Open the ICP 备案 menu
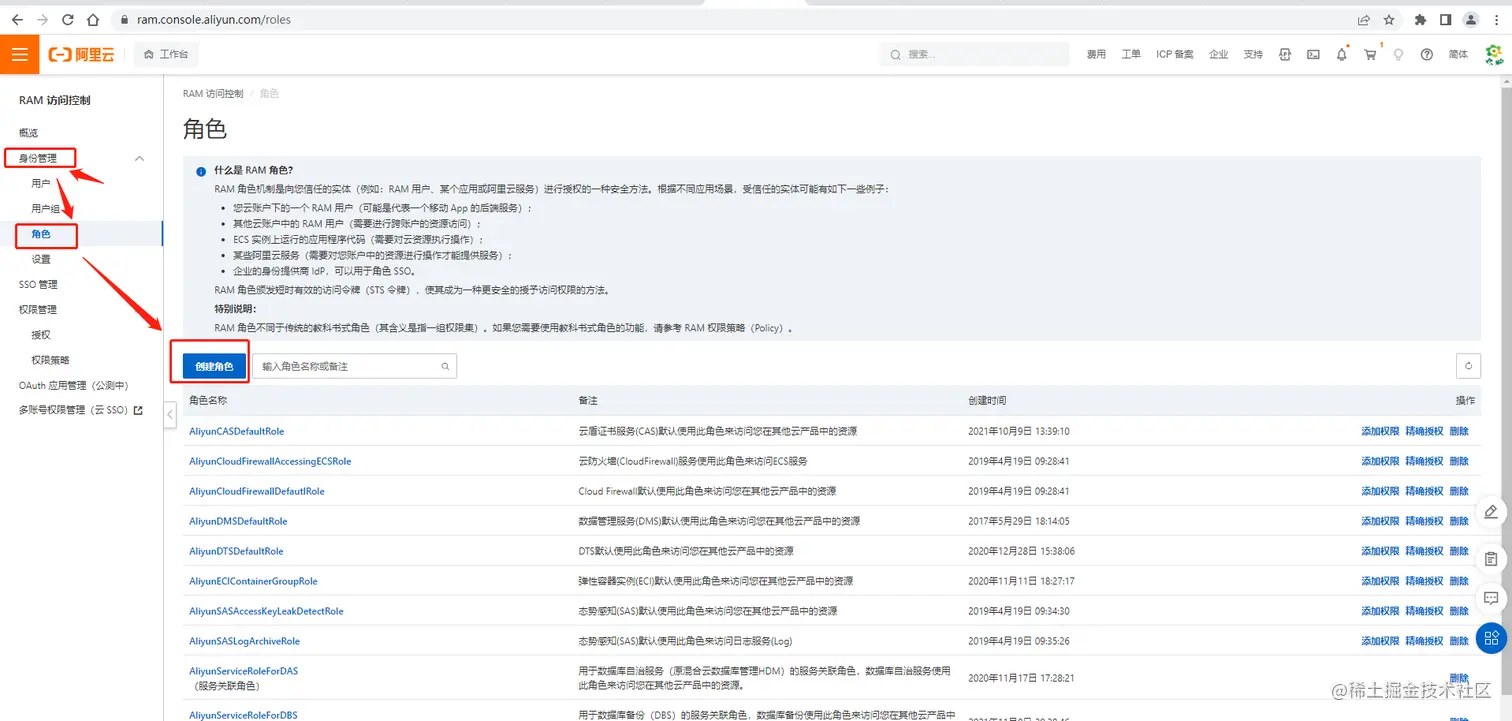Viewport: 1512px width, 721px height. (x=1175, y=54)
